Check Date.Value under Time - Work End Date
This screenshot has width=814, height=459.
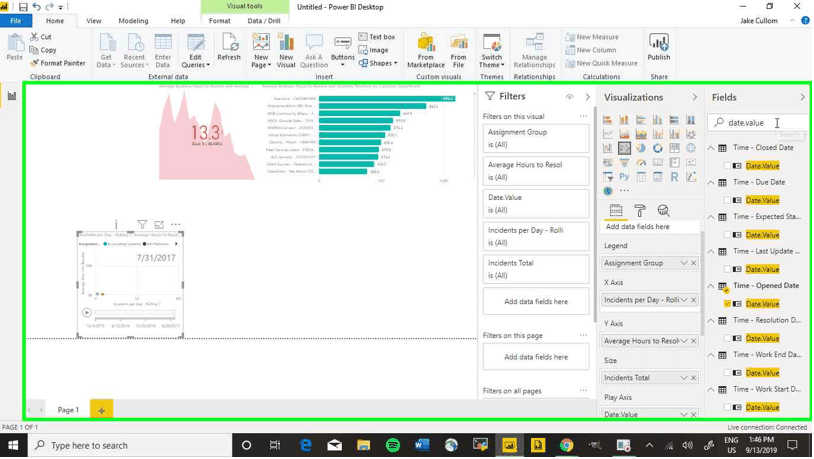coord(727,373)
